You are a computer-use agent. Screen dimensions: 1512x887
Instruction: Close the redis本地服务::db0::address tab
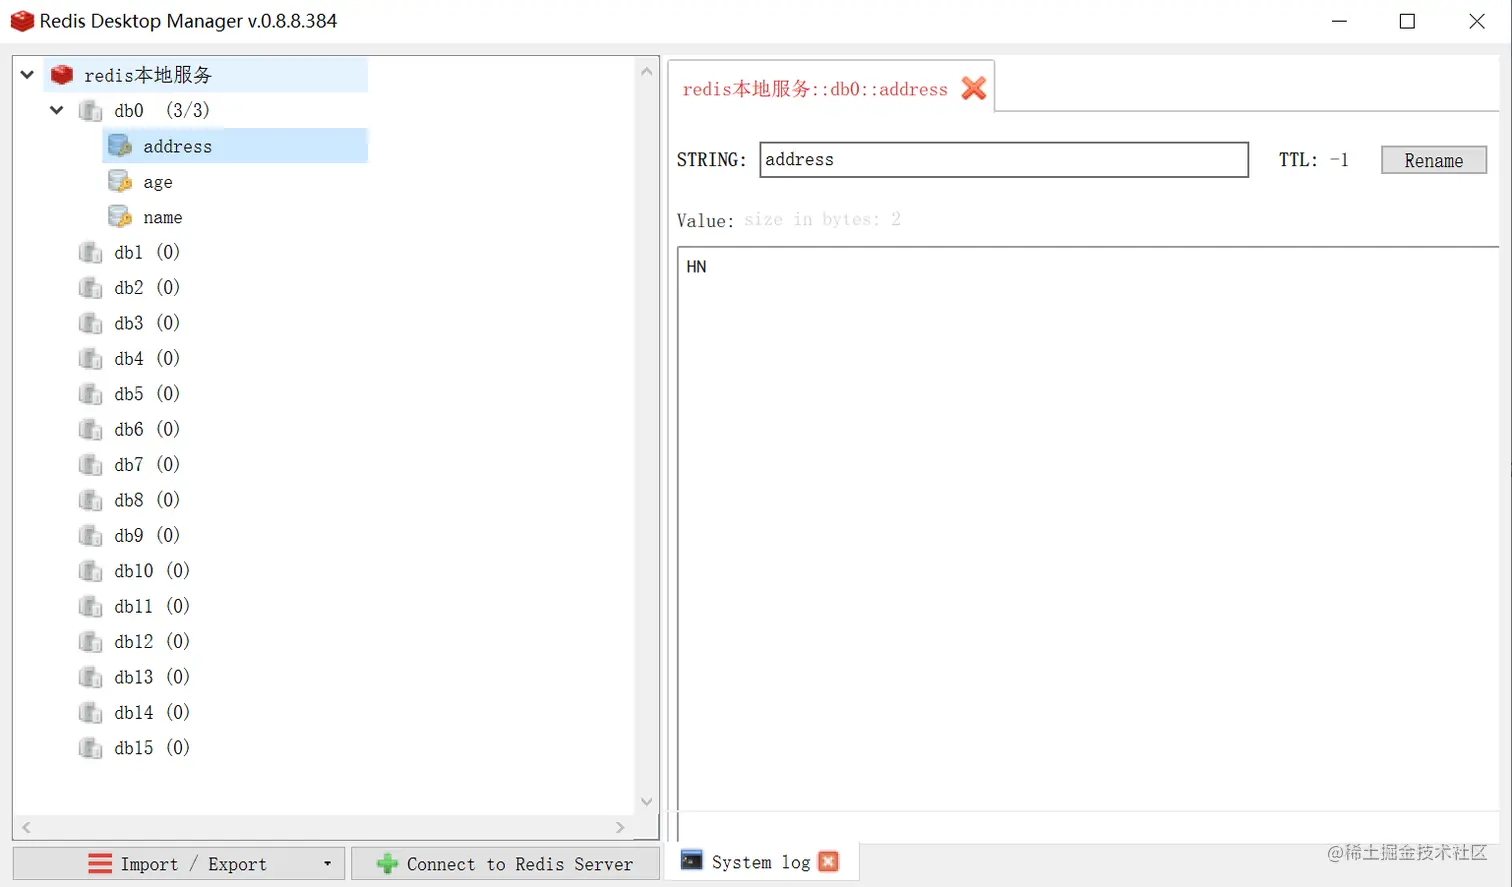pyautogui.click(x=974, y=88)
